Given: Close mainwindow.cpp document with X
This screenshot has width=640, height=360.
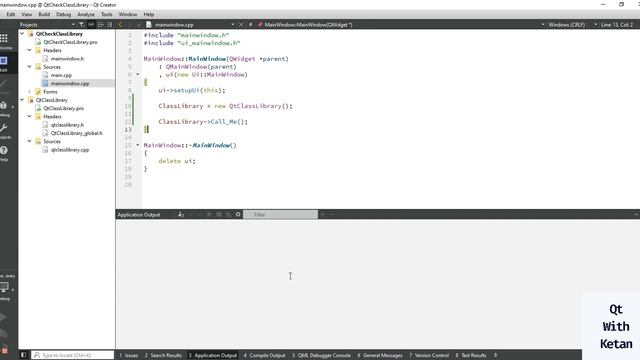Looking at the screenshot, I should pyautogui.click(x=241, y=24).
